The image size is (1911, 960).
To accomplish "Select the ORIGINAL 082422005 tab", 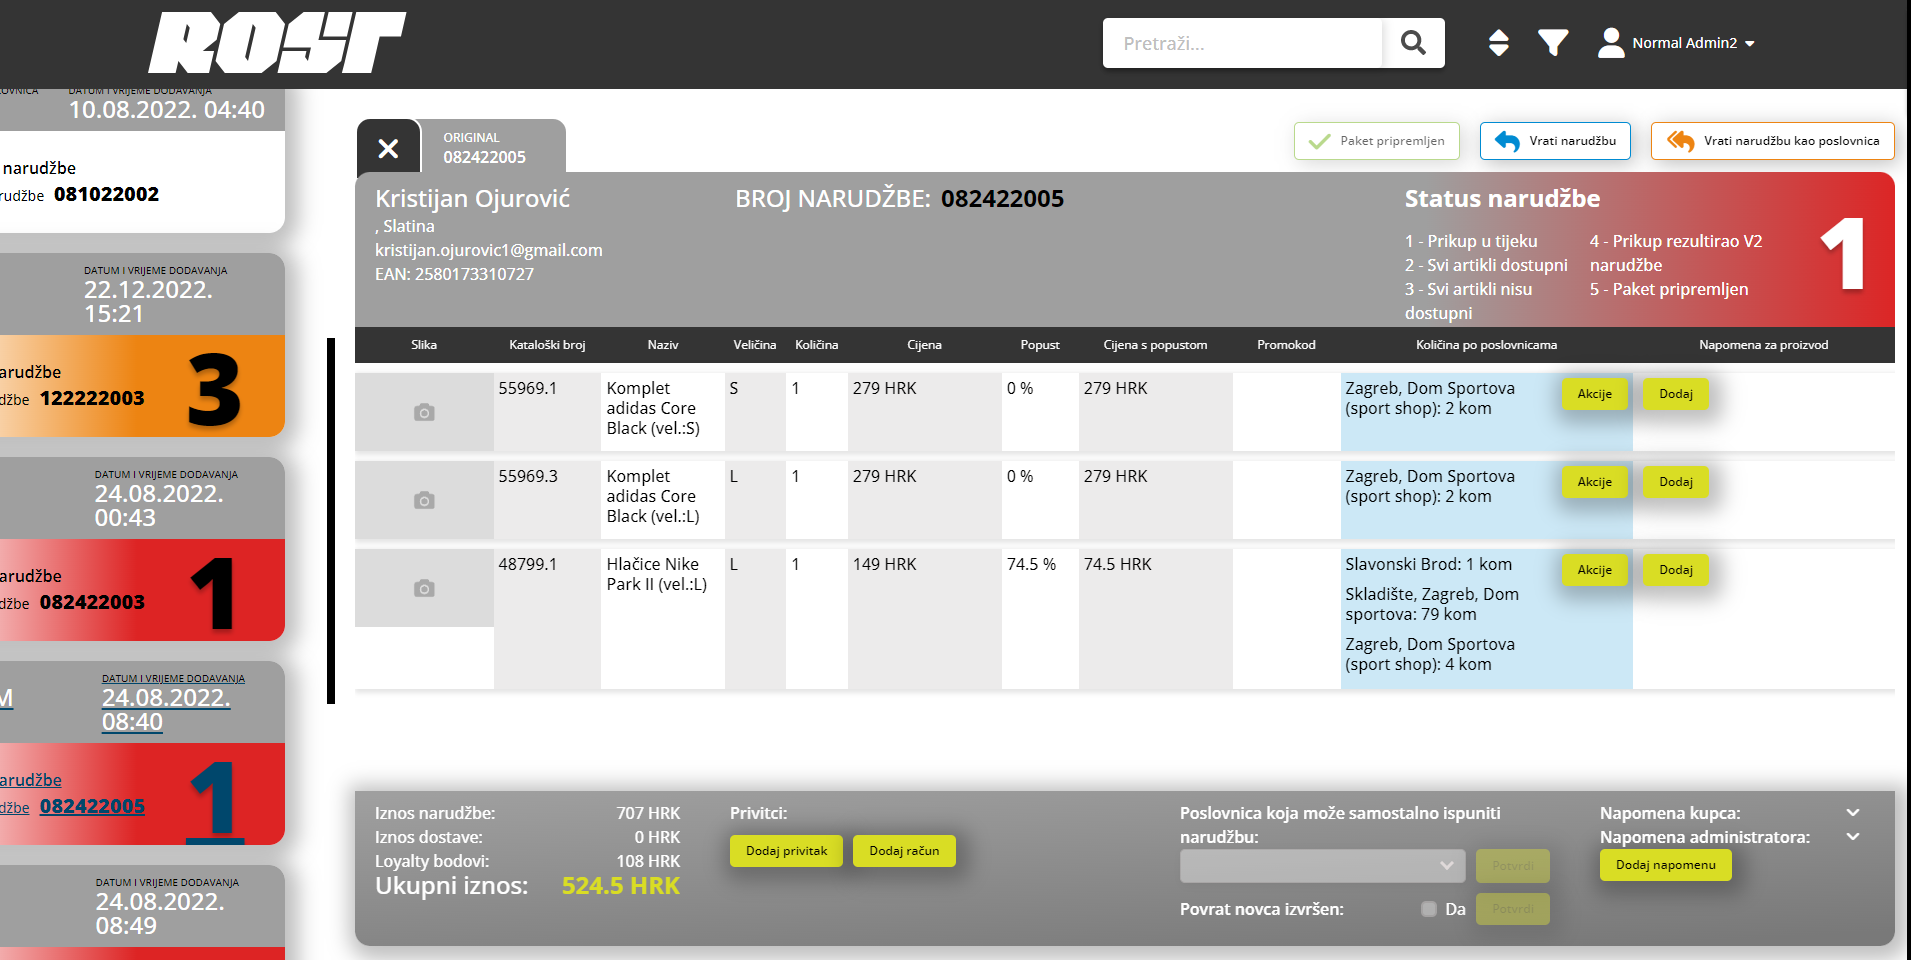I will pyautogui.click(x=492, y=147).
